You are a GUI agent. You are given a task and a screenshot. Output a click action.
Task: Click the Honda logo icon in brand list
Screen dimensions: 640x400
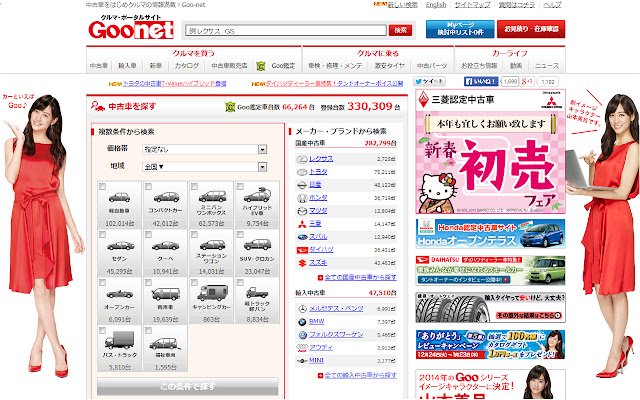(302, 198)
